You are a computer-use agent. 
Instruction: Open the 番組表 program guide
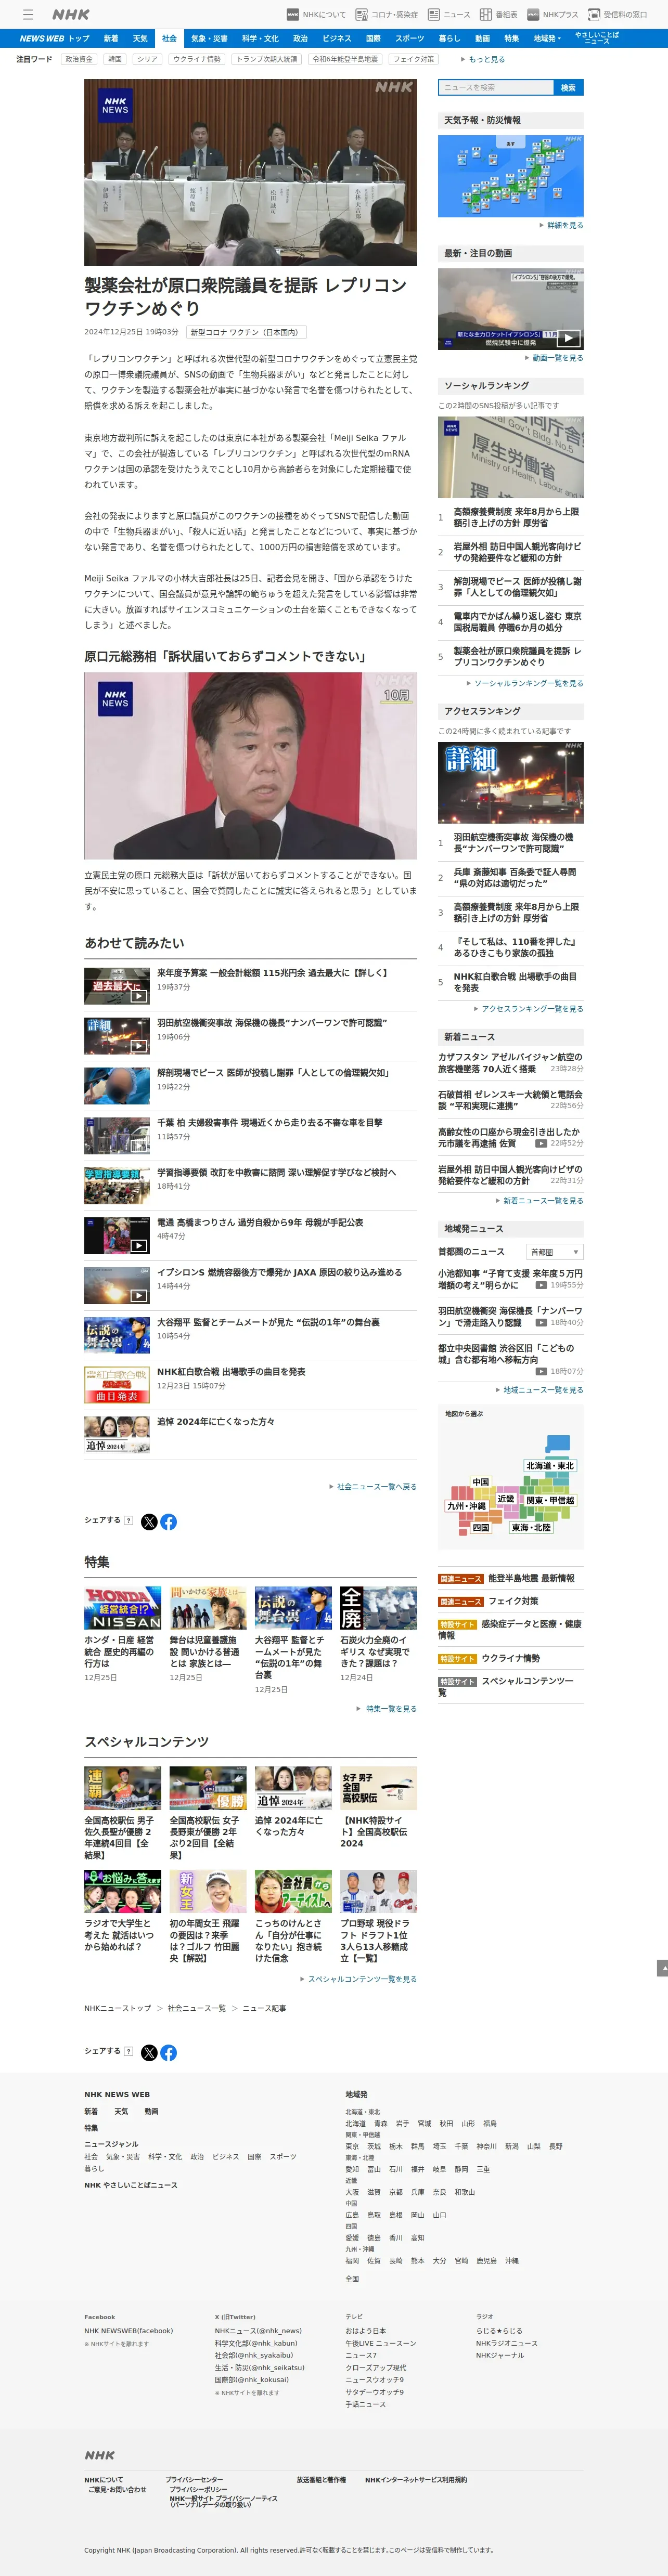(498, 15)
